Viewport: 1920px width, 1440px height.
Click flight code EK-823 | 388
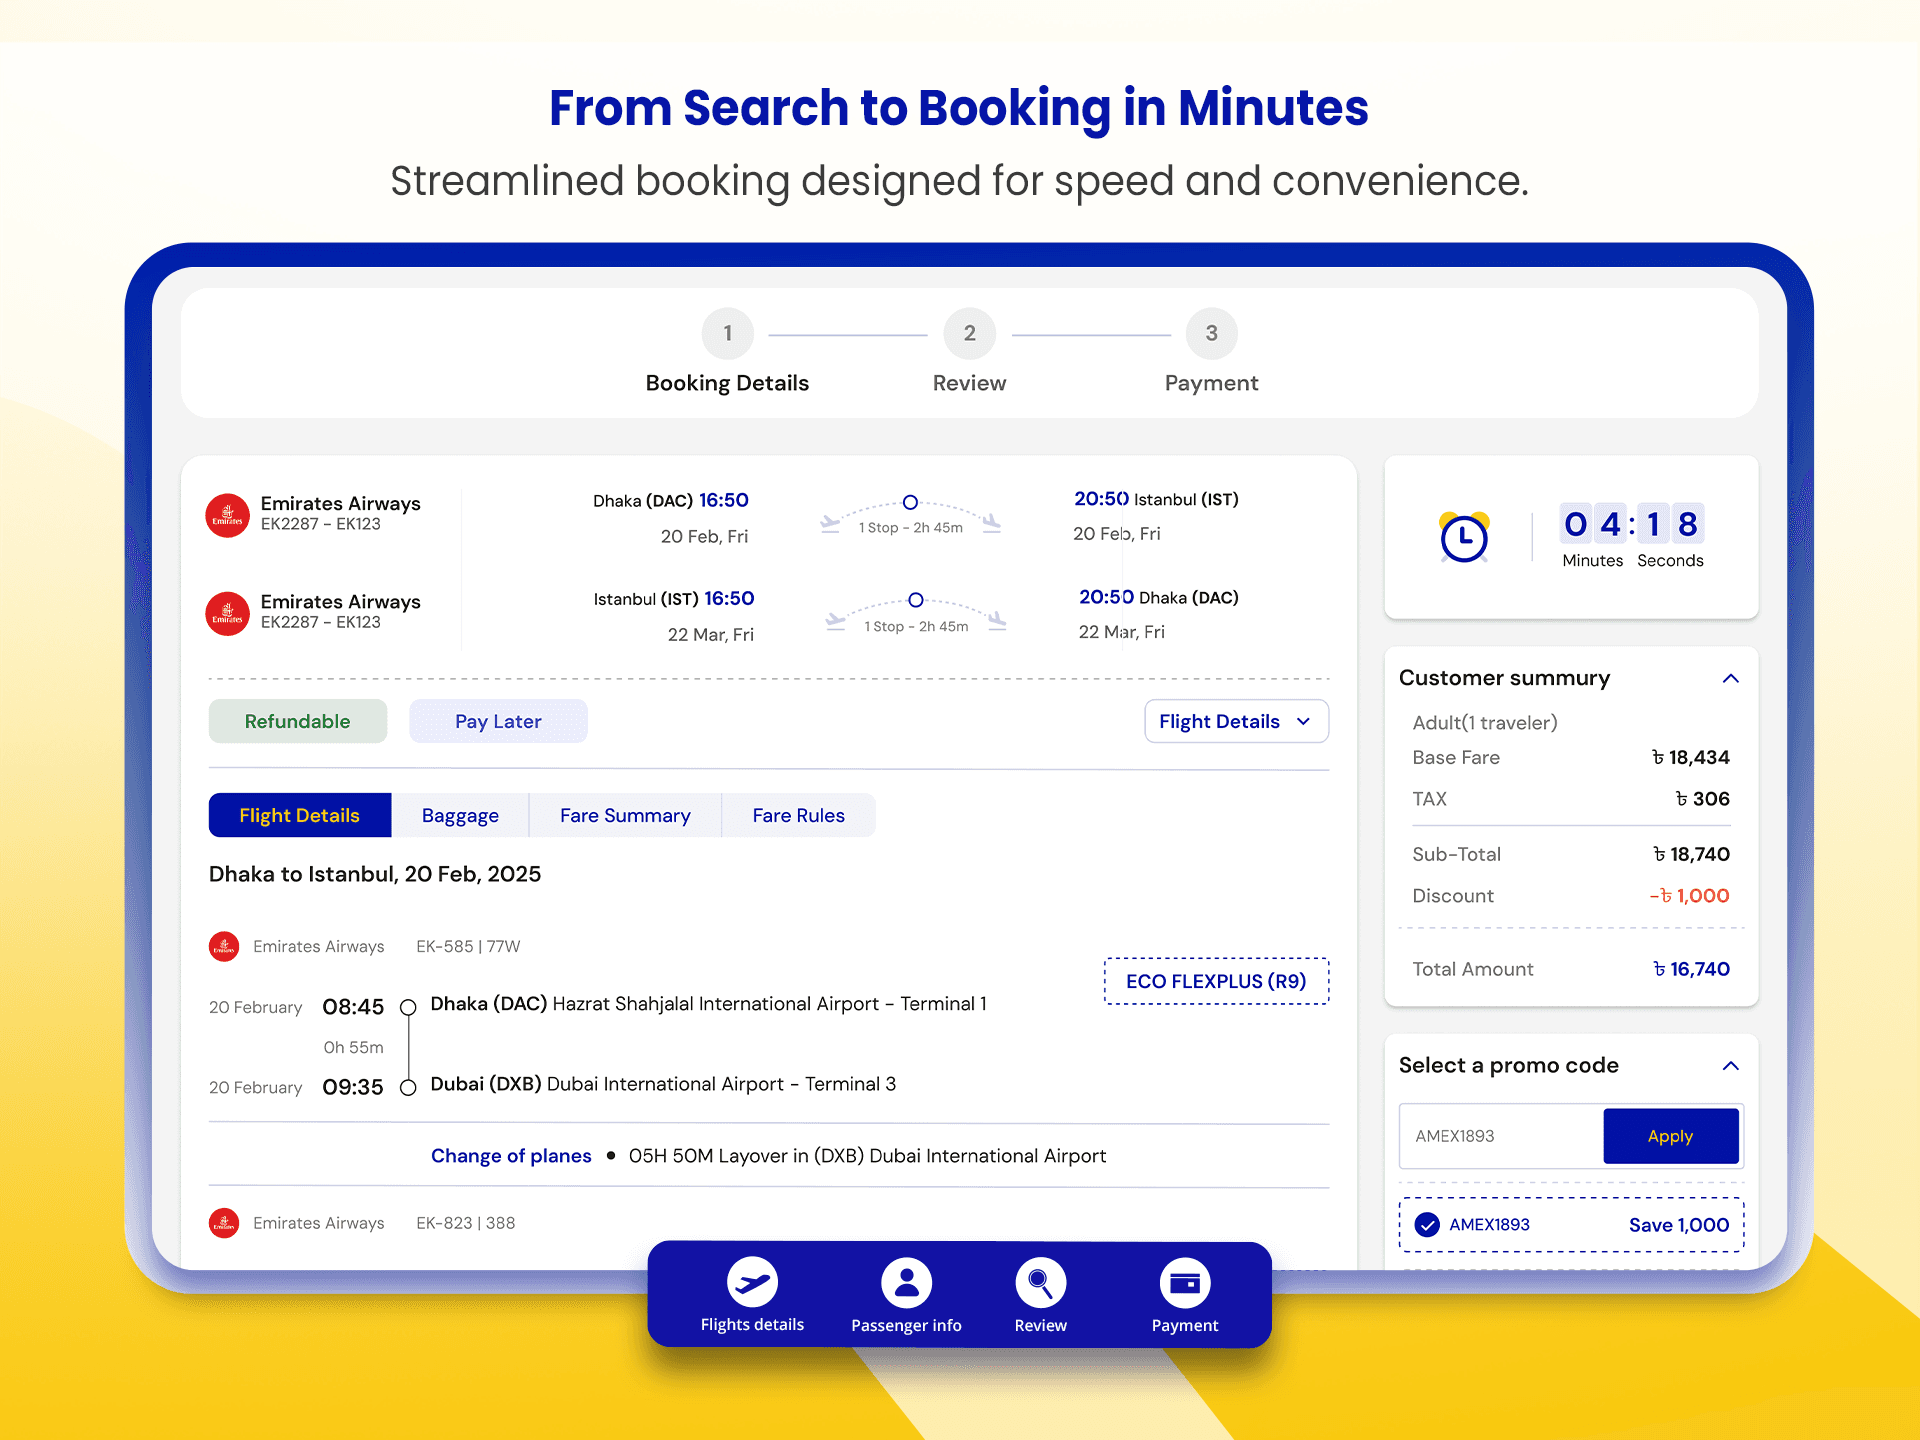tap(465, 1223)
